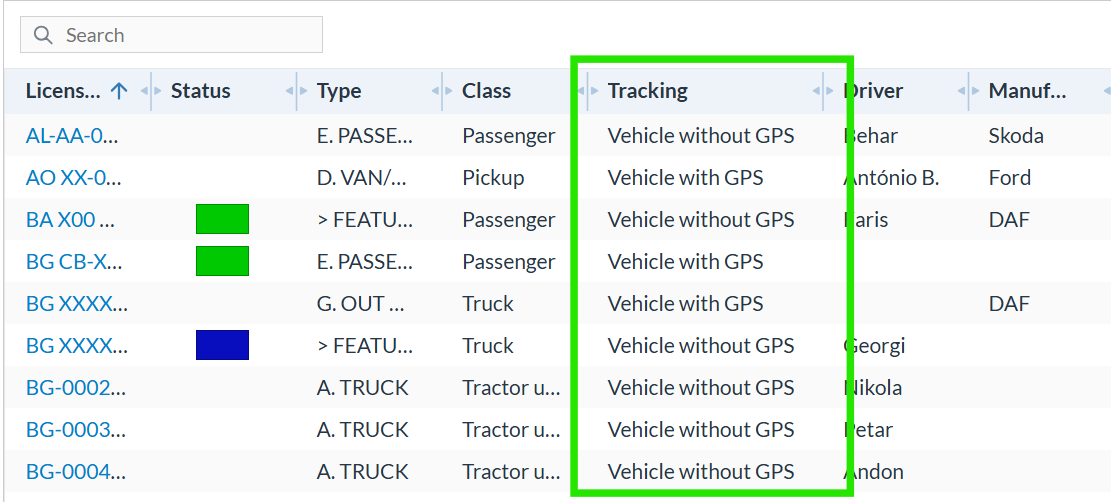
Task: Sort by the Class column header
Action: pyautogui.click(x=486, y=91)
